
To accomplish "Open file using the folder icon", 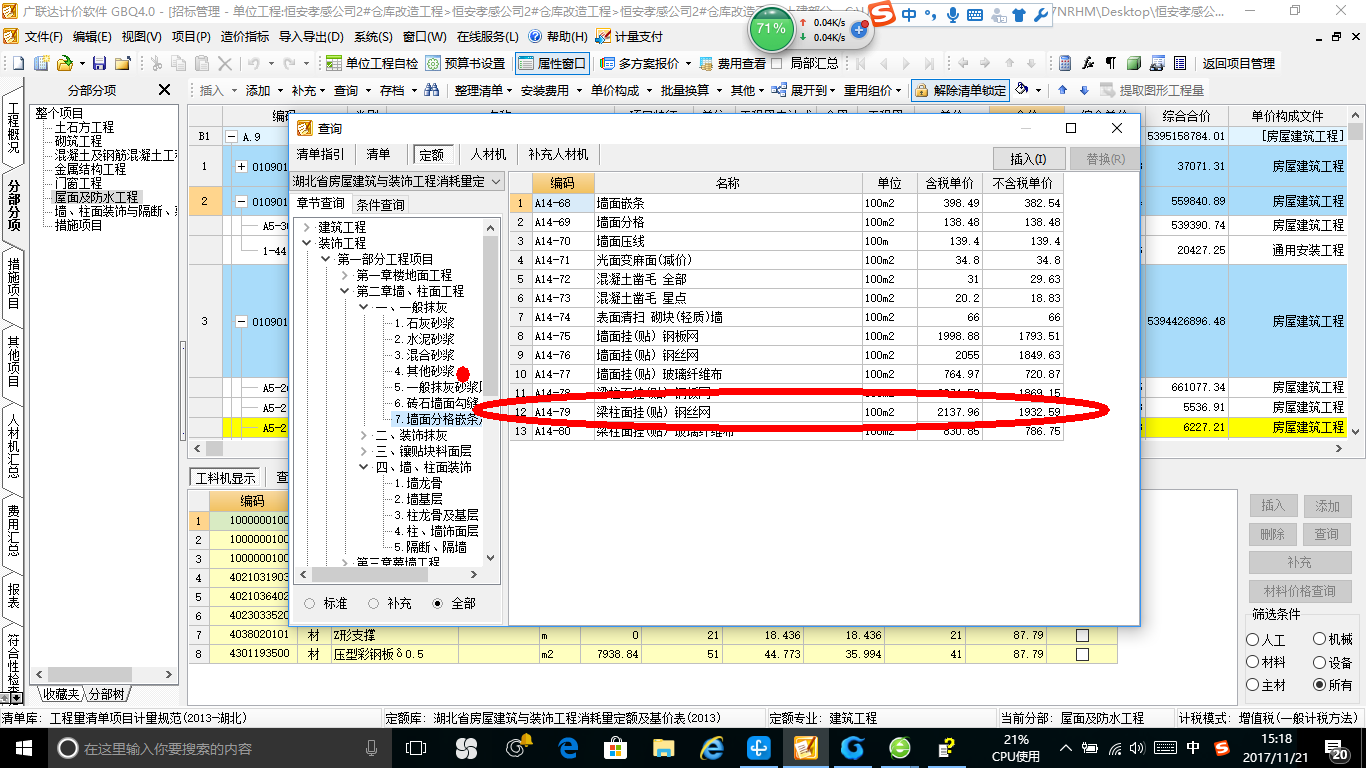I will (64, 63).
